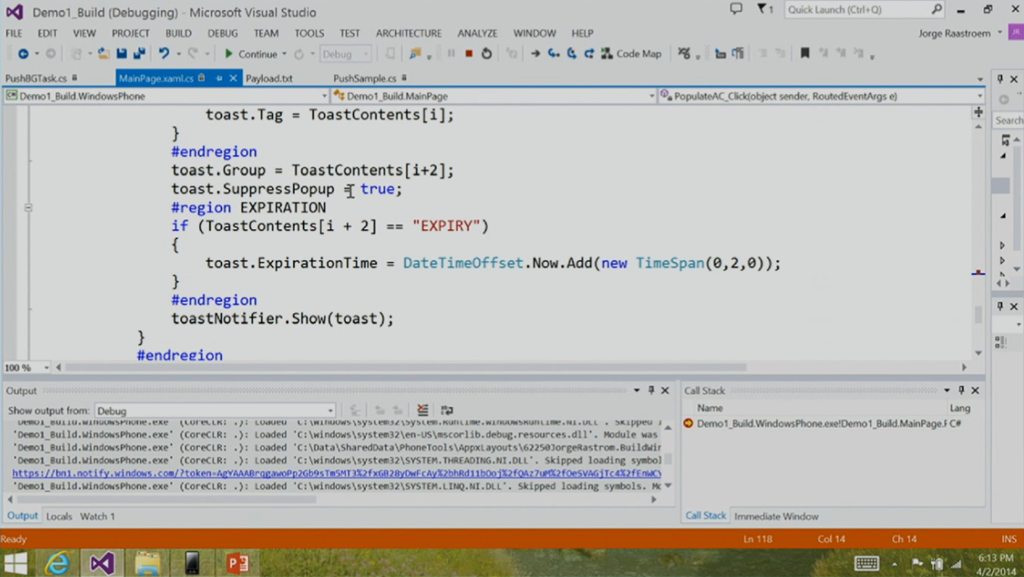Click the editor horizontal scrollbar
The width and height of the screenshot is (1024, 577).
pos(405,367)
